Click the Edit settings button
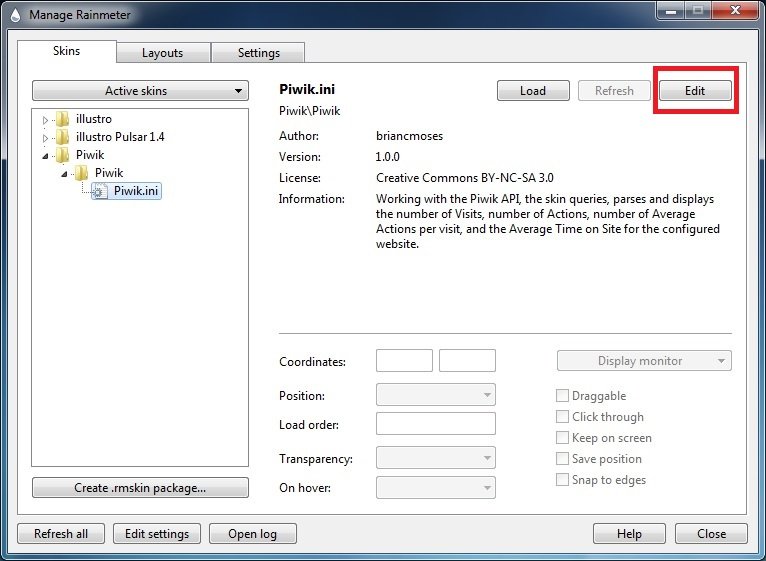This screenshot has width=766, height=561. point(157,534)
